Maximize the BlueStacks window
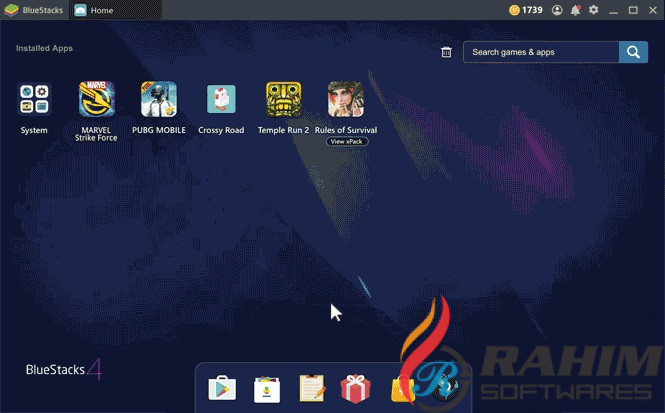Image resolution: width=665 pixels, height=413 pixels. (x=633, y=10)
